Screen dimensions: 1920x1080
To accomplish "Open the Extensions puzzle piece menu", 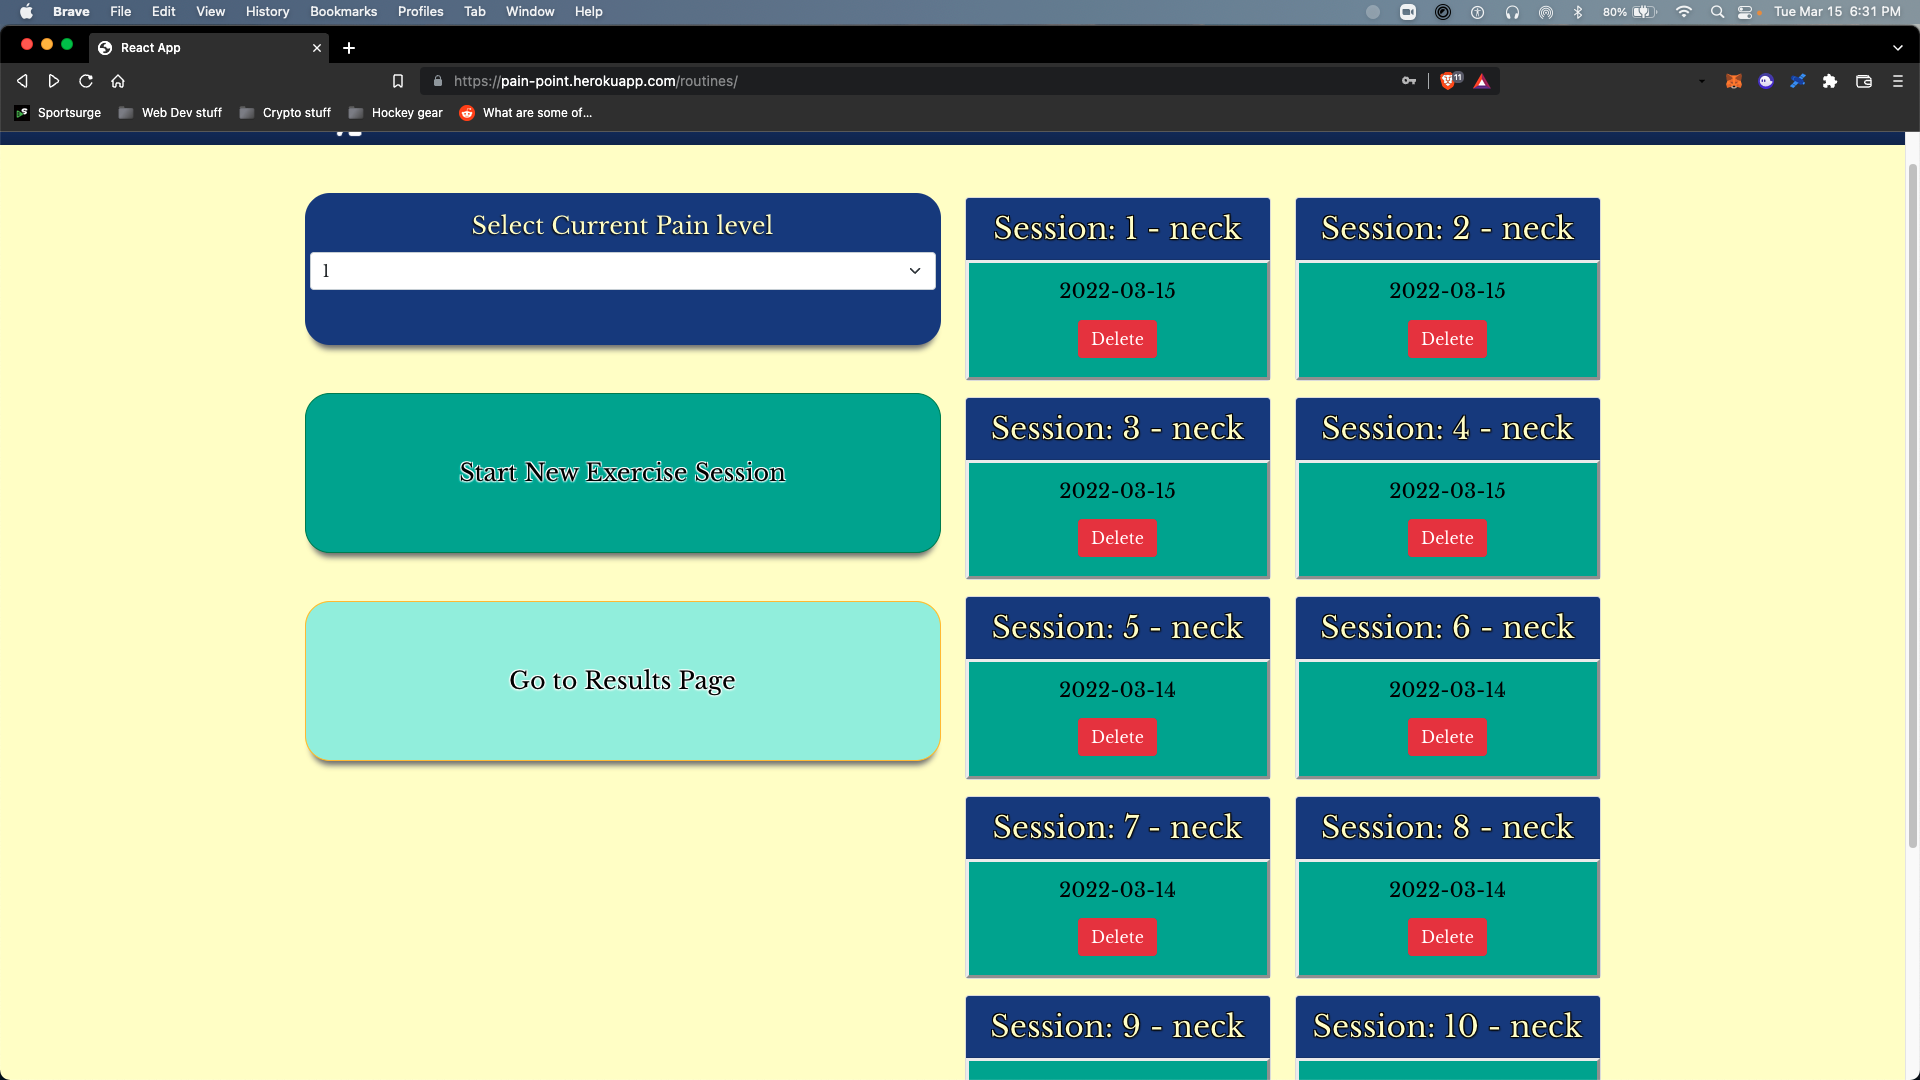I will (1830, 81).
